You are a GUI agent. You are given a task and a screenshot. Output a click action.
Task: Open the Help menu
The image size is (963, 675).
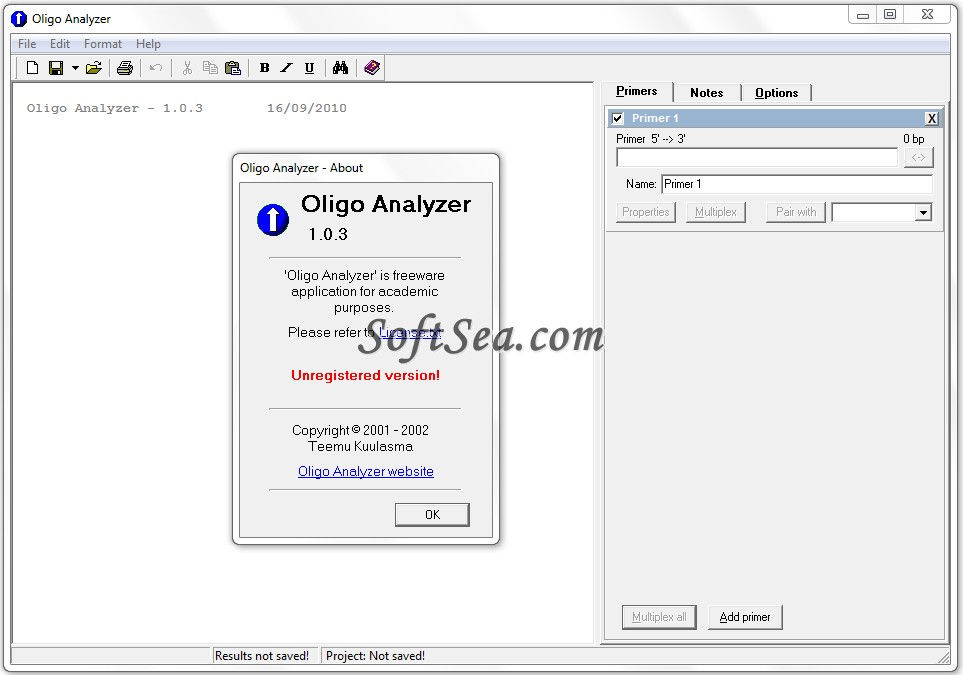148,44
